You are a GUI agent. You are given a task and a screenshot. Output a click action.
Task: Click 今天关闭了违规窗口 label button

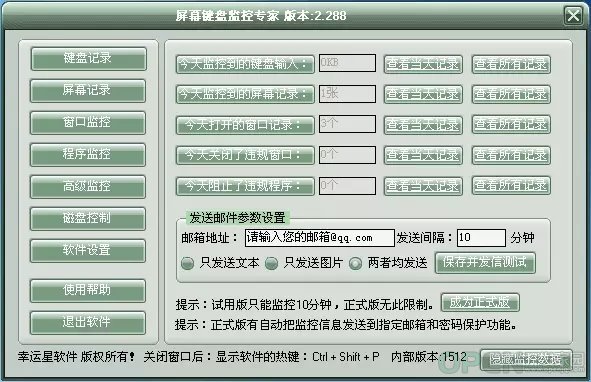coord(245,155)
